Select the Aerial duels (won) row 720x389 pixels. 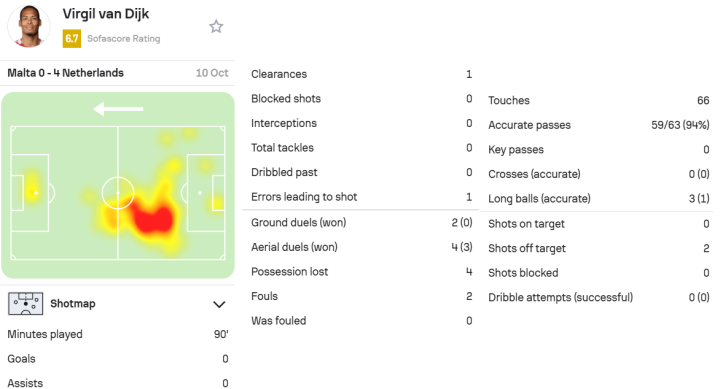tap(361, 247)
